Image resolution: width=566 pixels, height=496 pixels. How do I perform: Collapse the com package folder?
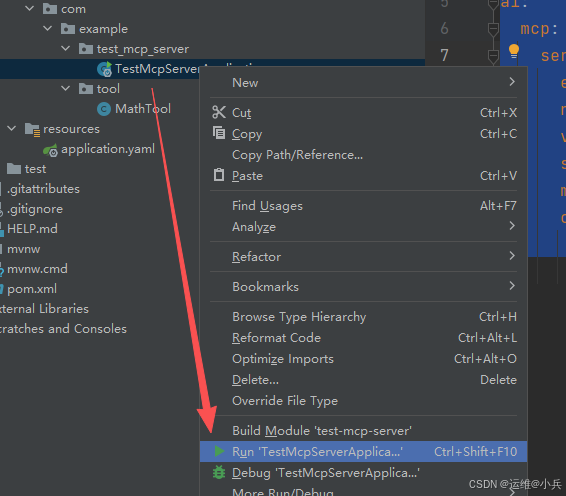point(30,8)
